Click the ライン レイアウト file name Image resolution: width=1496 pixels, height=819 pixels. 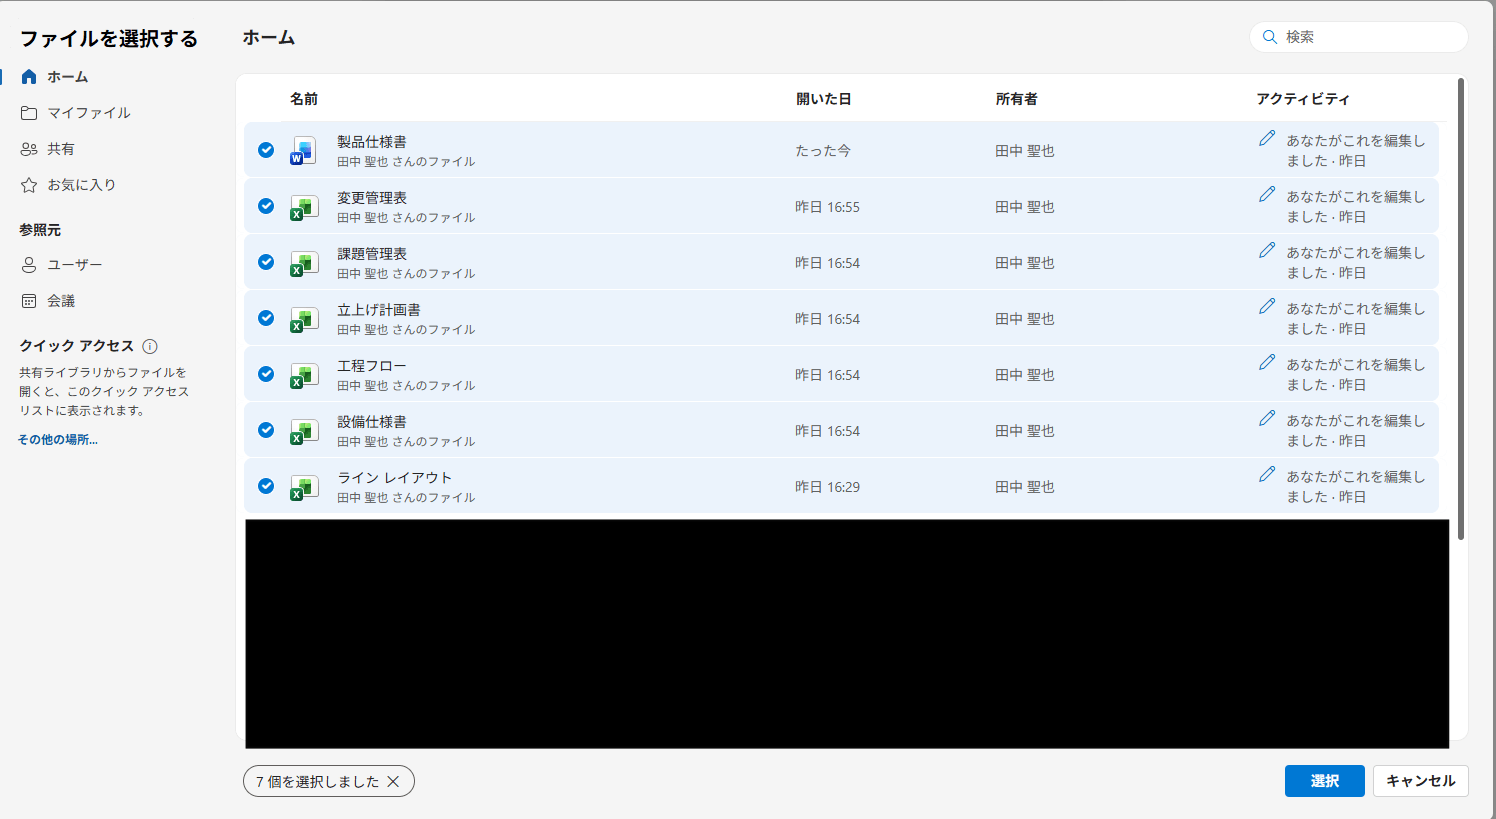[395, 478]
